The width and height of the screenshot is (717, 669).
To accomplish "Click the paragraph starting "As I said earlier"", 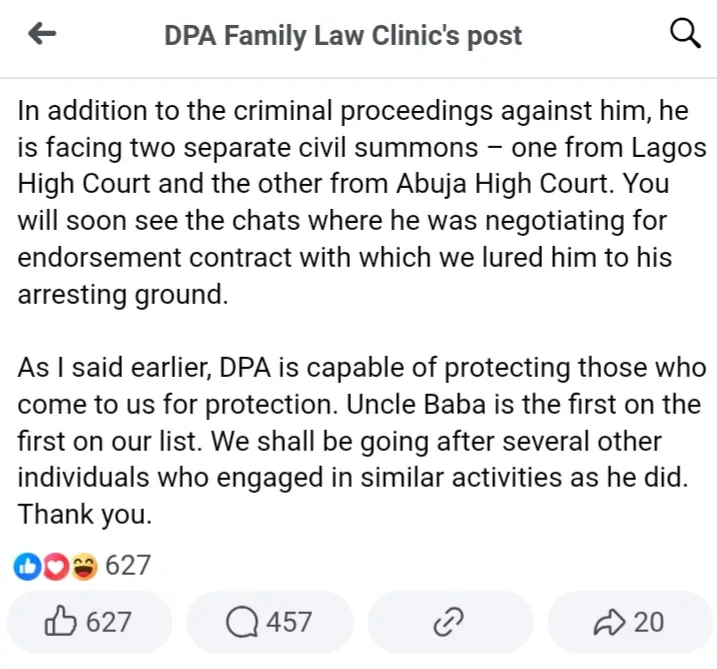I will (358, 440).
